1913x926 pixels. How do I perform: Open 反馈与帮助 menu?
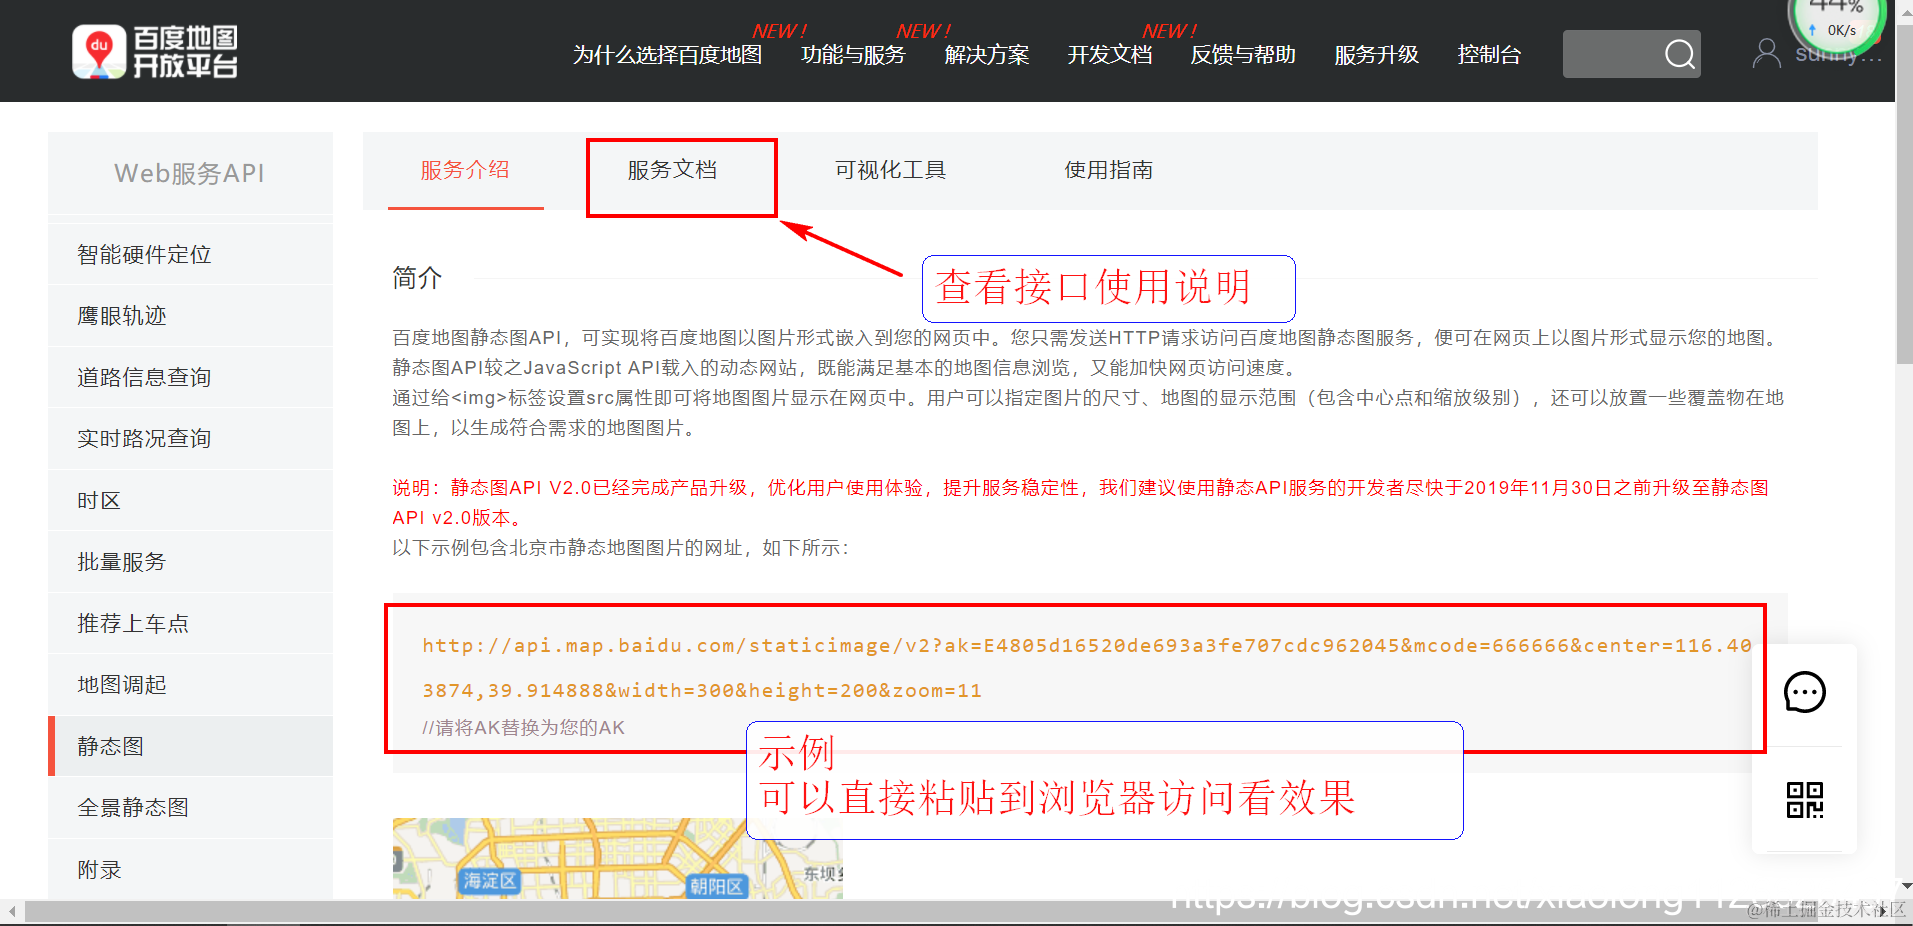(1243, 55)
